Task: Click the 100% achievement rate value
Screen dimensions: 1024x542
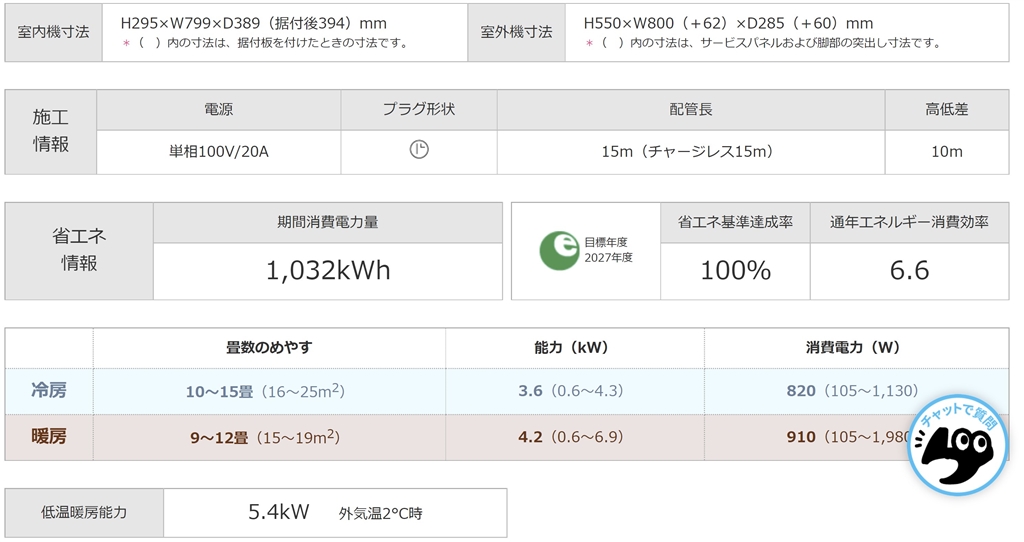Action: 735,270
